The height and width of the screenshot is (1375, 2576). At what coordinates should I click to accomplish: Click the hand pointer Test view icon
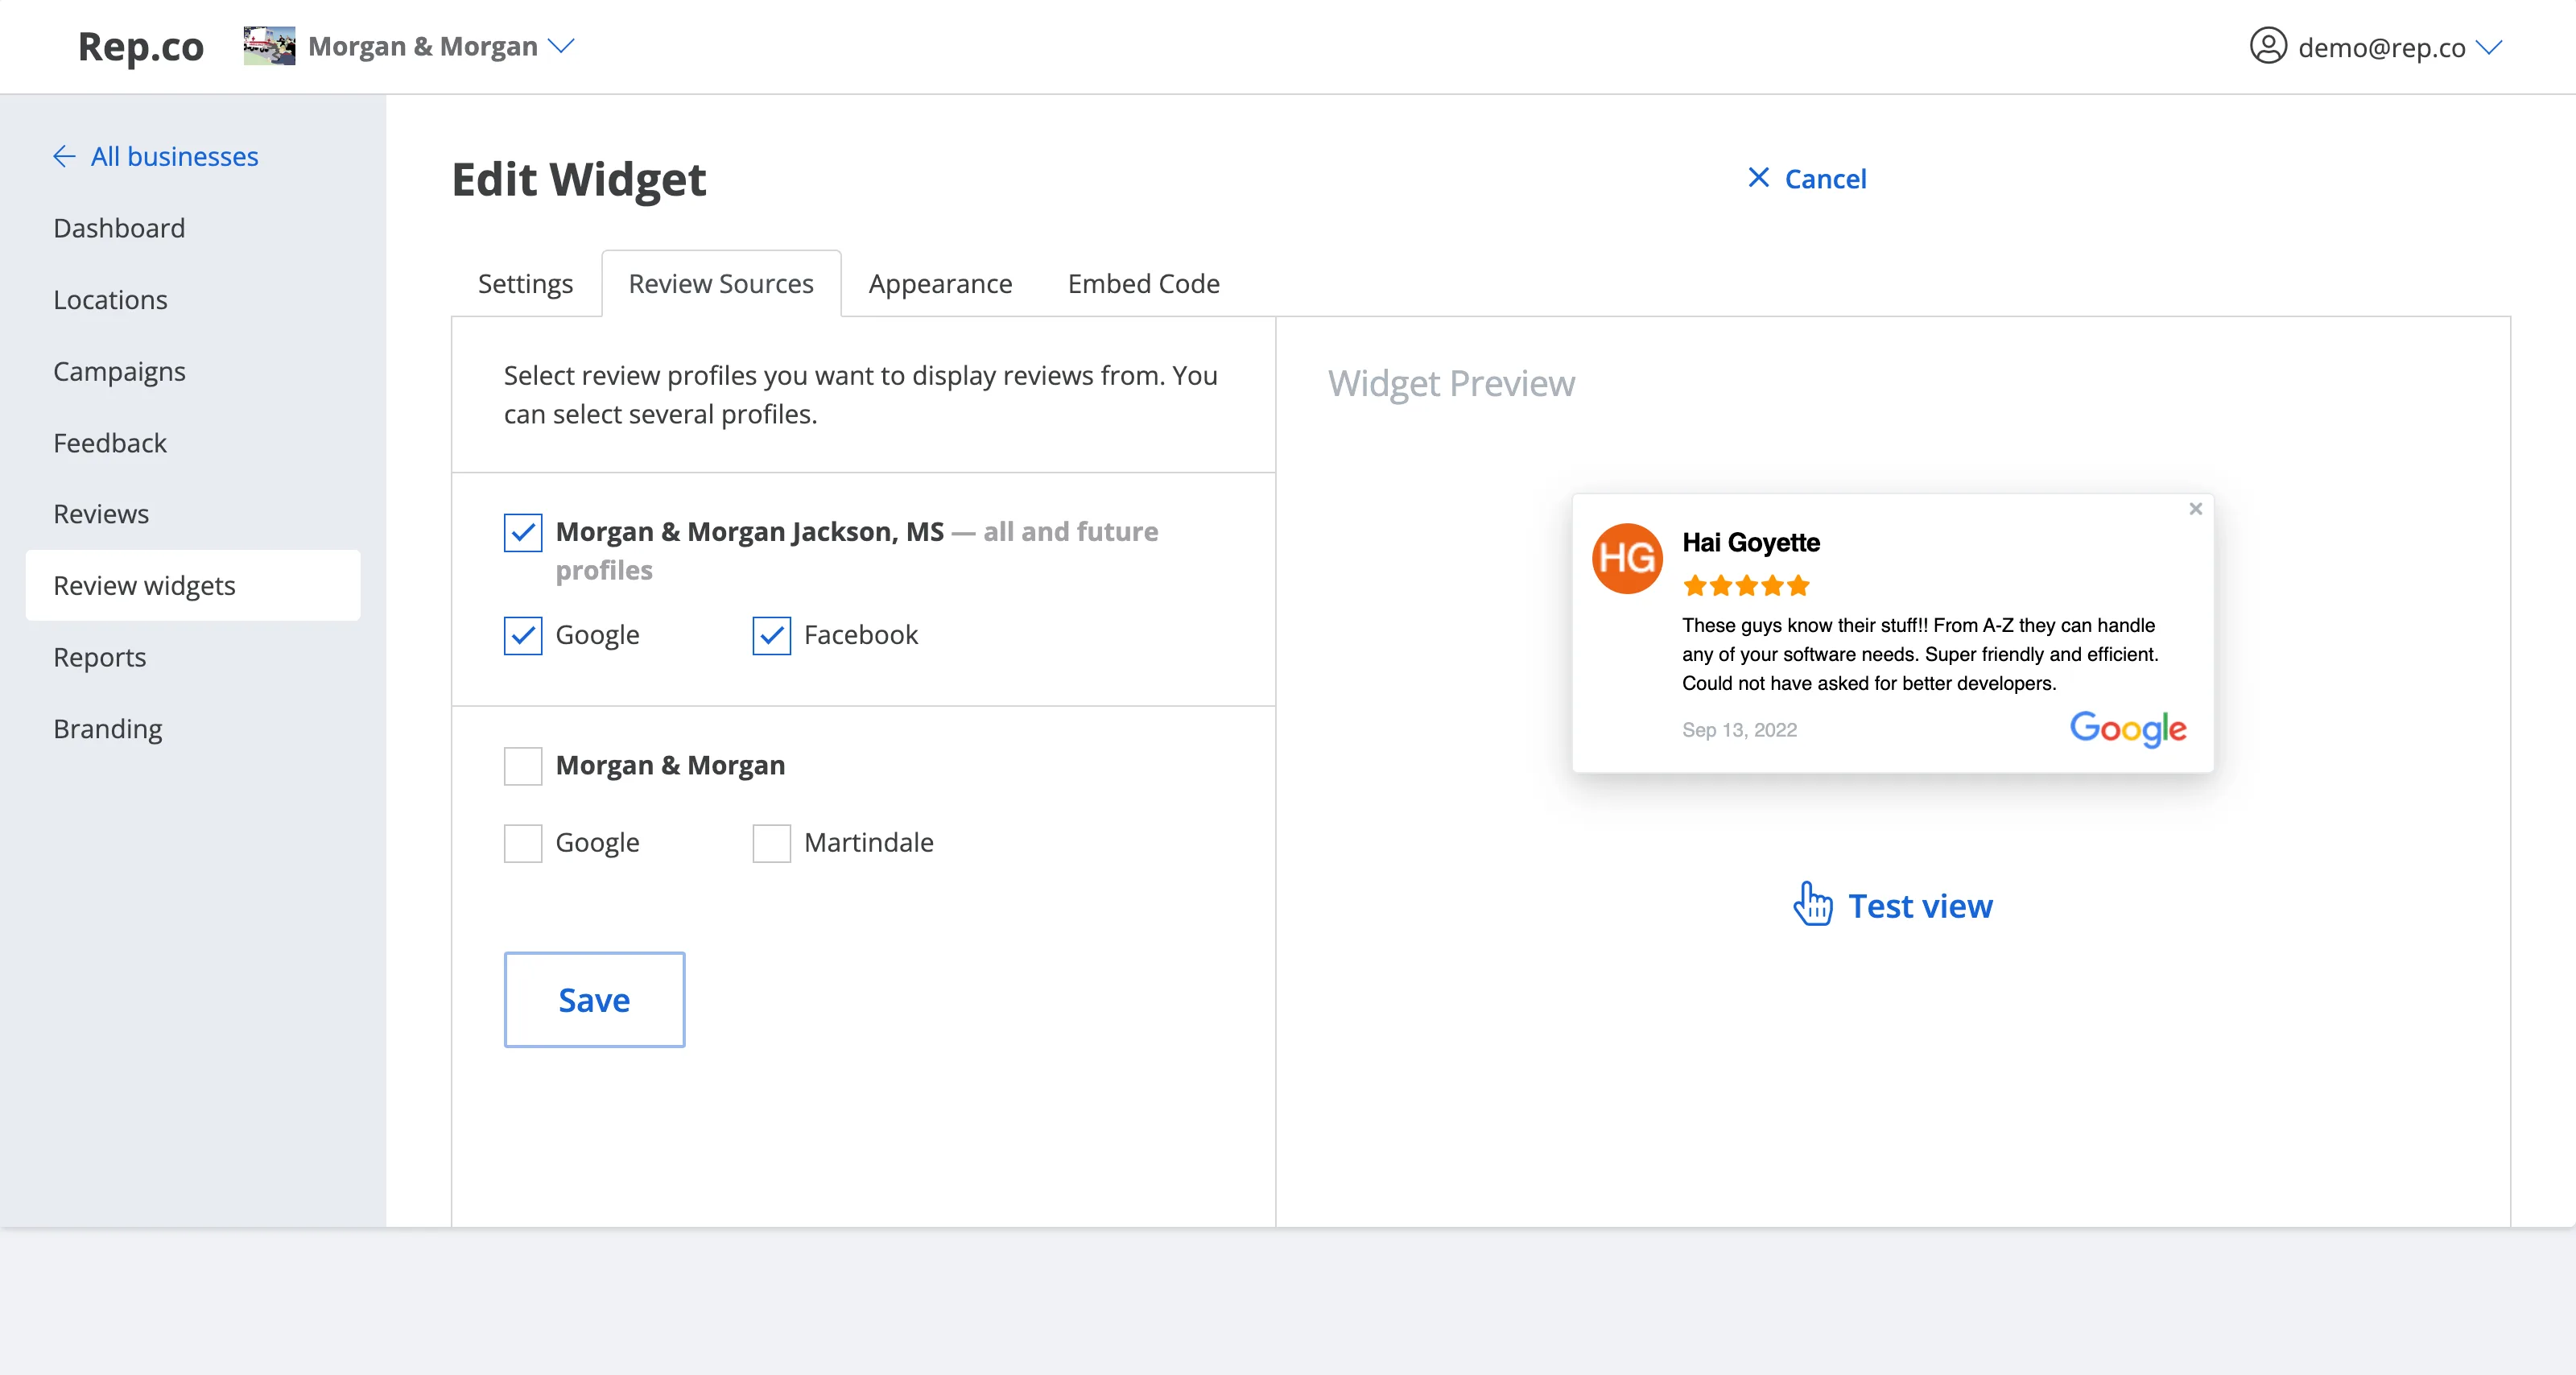1812,904
